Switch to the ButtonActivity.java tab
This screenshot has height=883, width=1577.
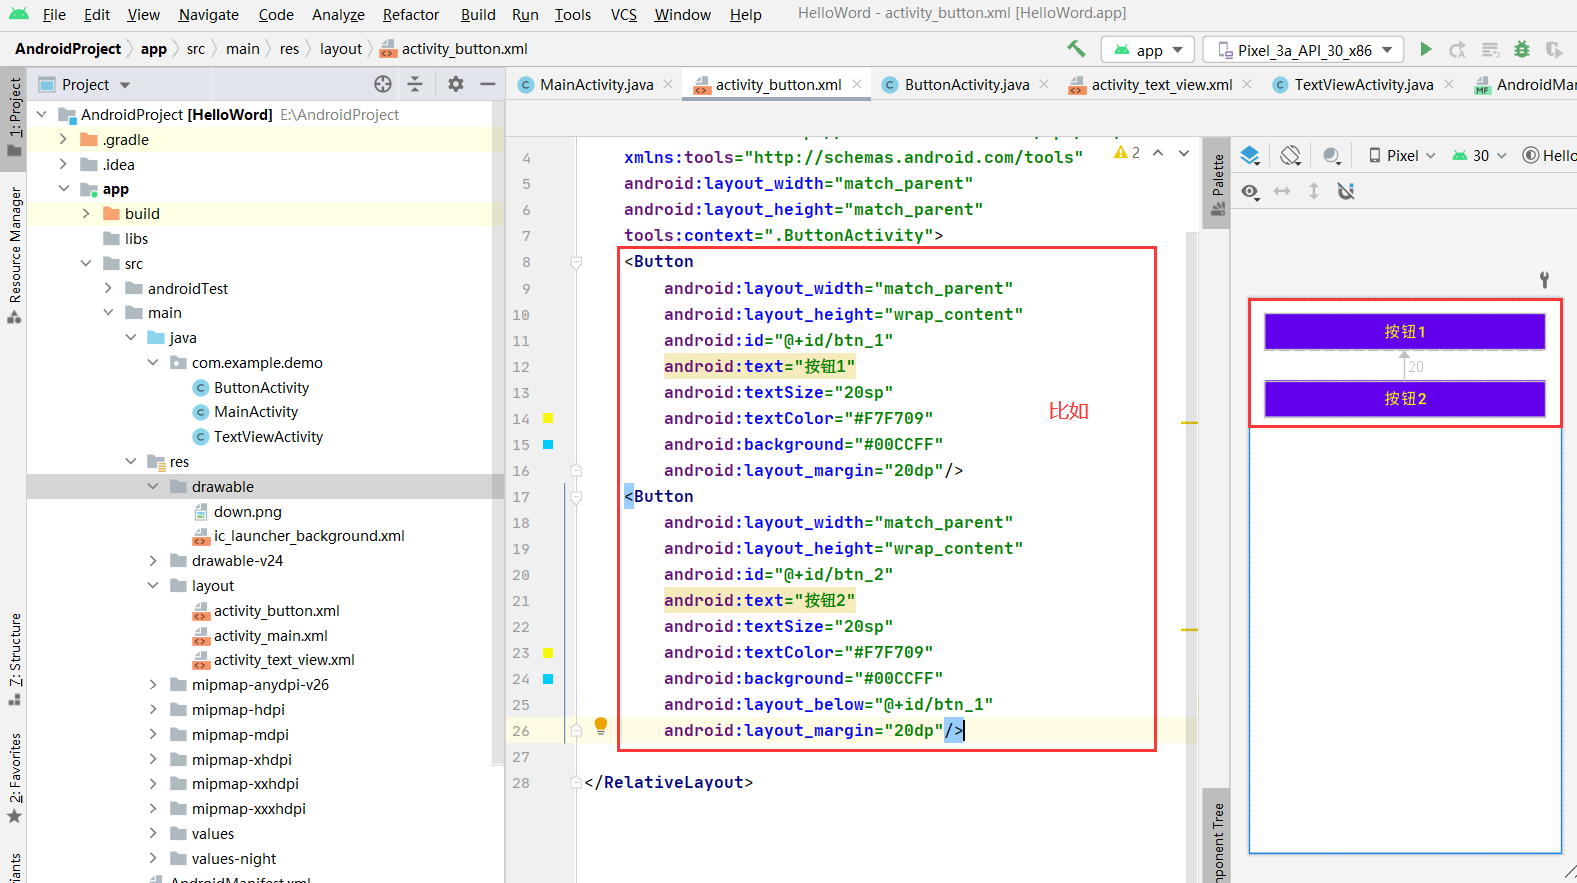pos(966,85)
